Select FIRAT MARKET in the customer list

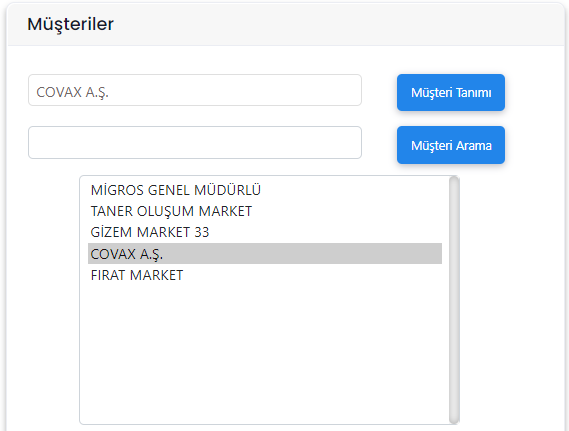coord(265,275)
